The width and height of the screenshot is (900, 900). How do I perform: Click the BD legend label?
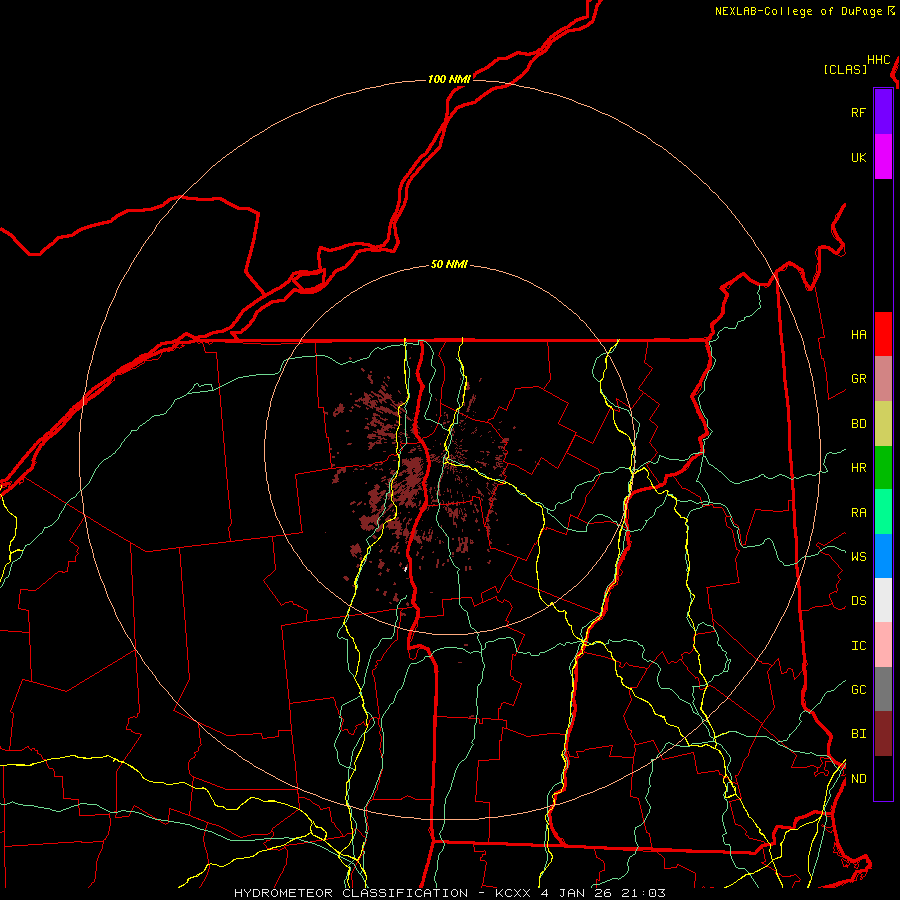(x=858, y=424)
